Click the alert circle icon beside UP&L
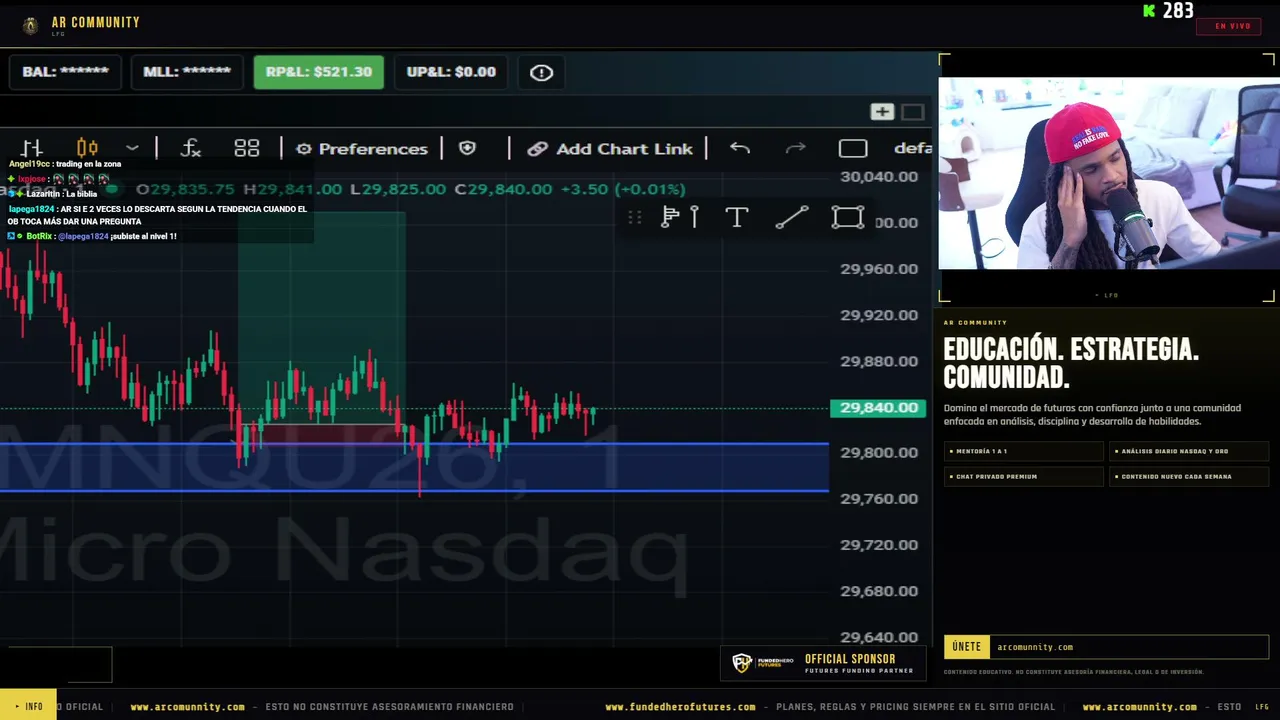Viewport: 1280px width, 720px height. 541,72
